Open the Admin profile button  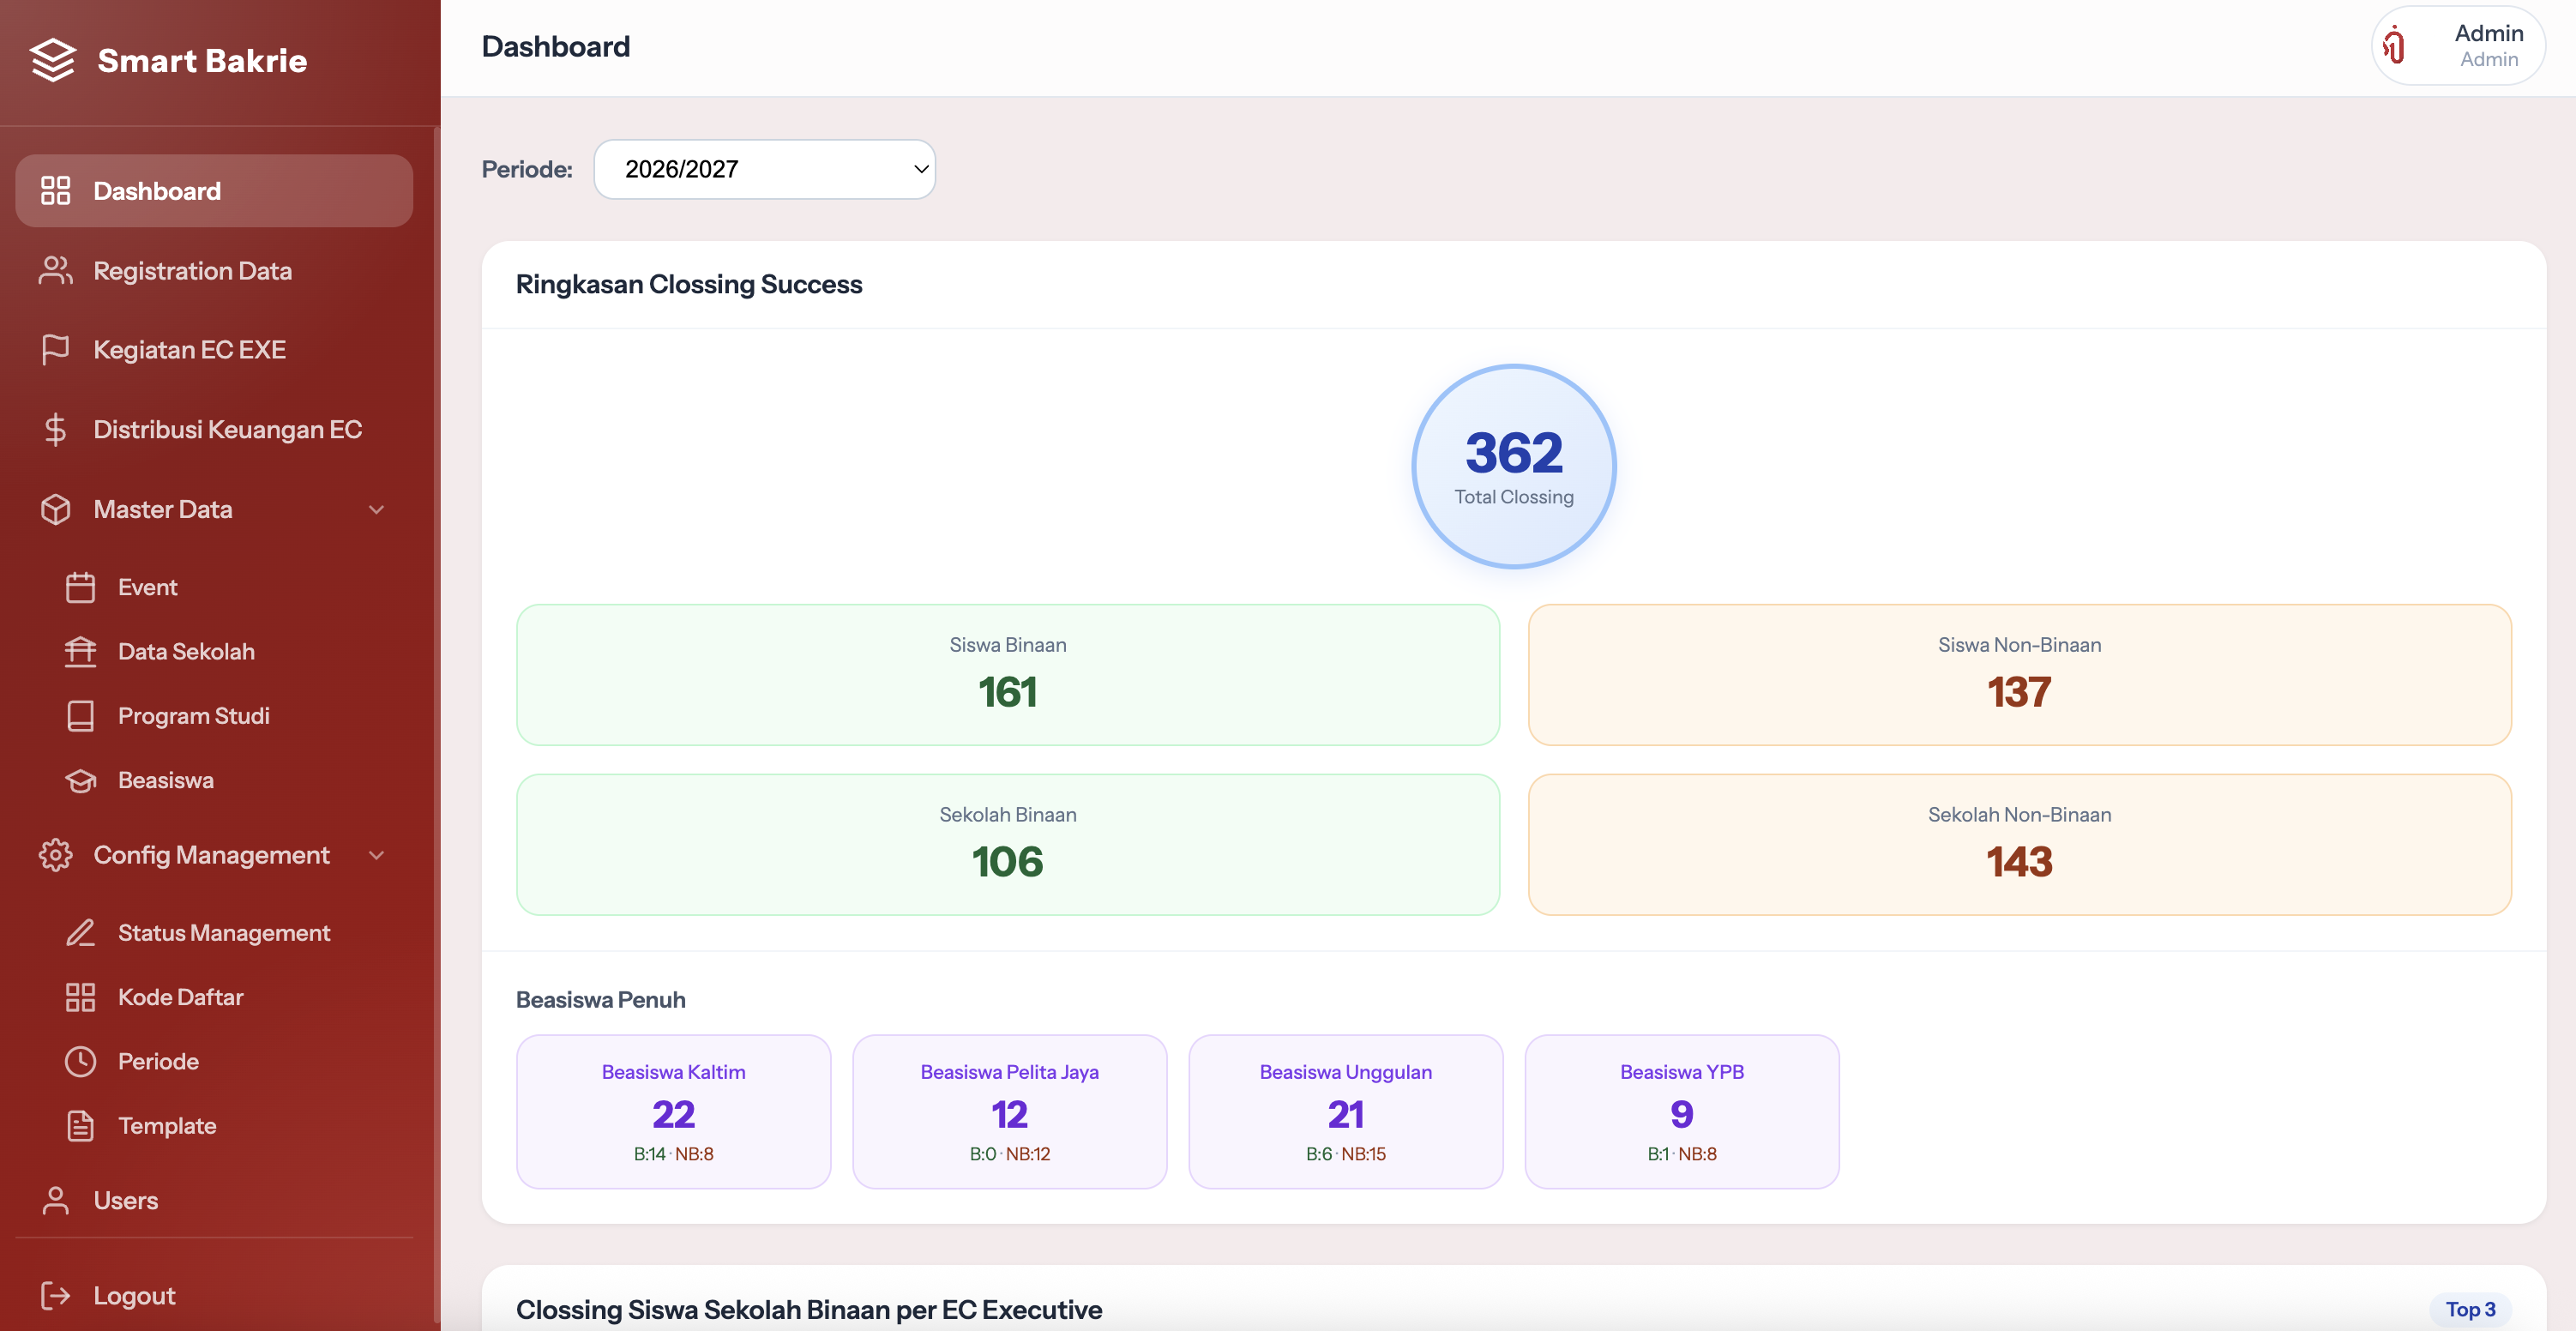(2458, 46)
